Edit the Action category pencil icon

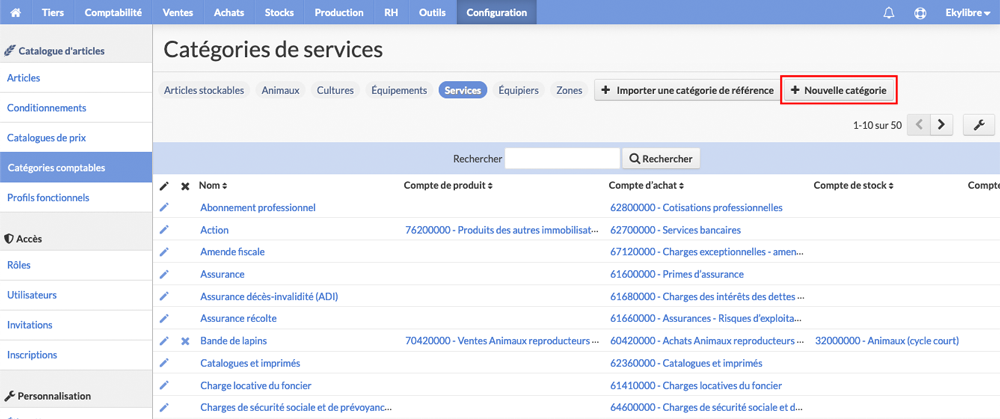[164, 230]
